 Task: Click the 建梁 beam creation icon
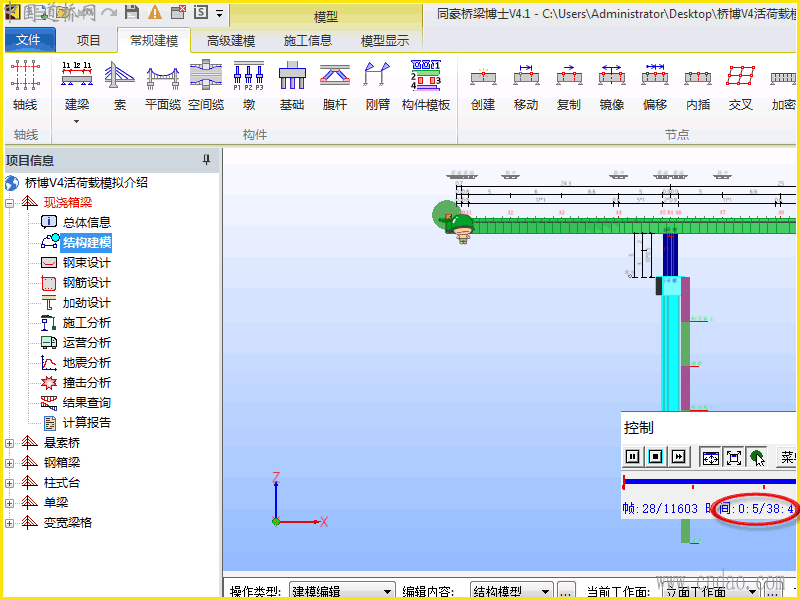pyautogui.click(x=77, y=76)
